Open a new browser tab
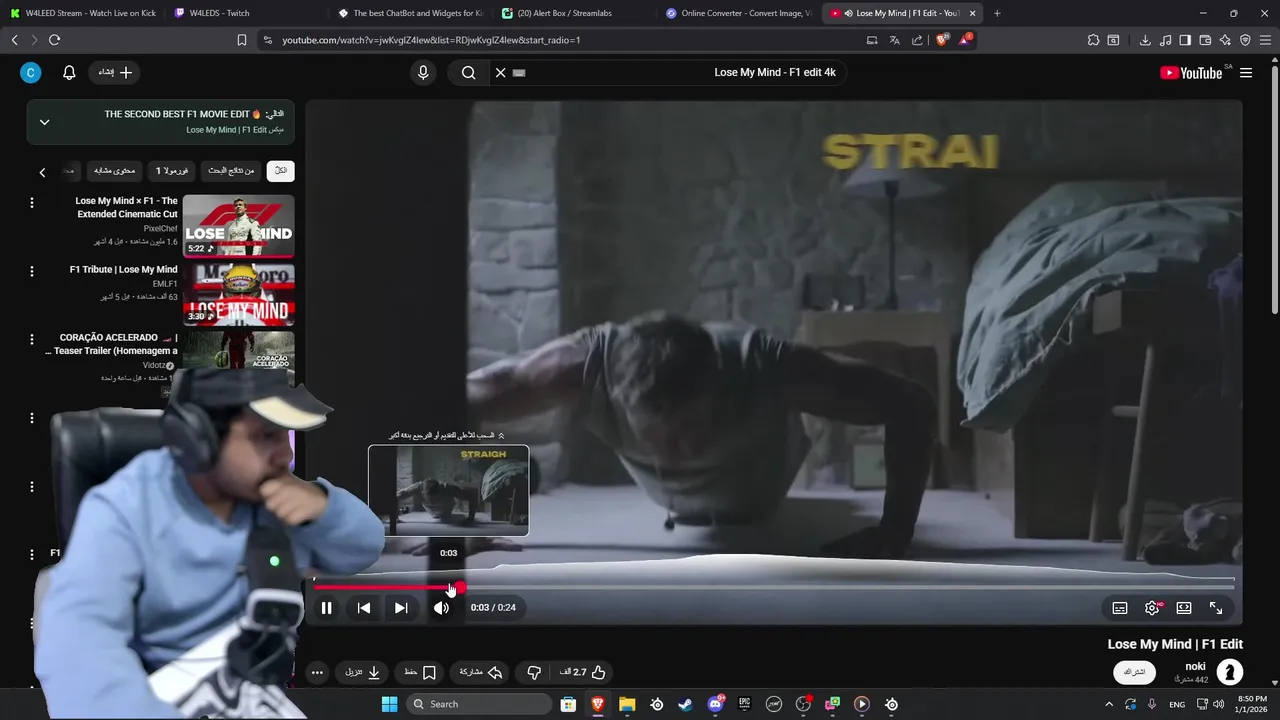 pos(997,13)
